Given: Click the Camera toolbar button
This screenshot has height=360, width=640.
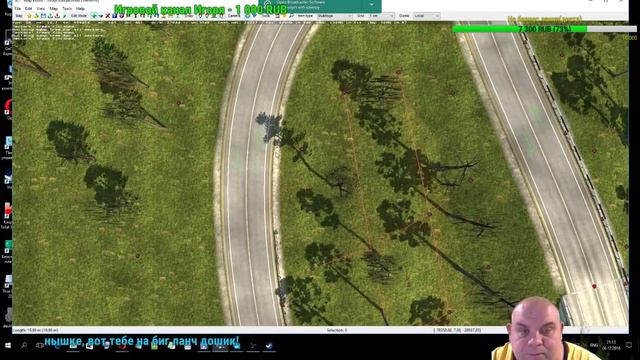Looking at the screenshot, I should pos(234,16).
